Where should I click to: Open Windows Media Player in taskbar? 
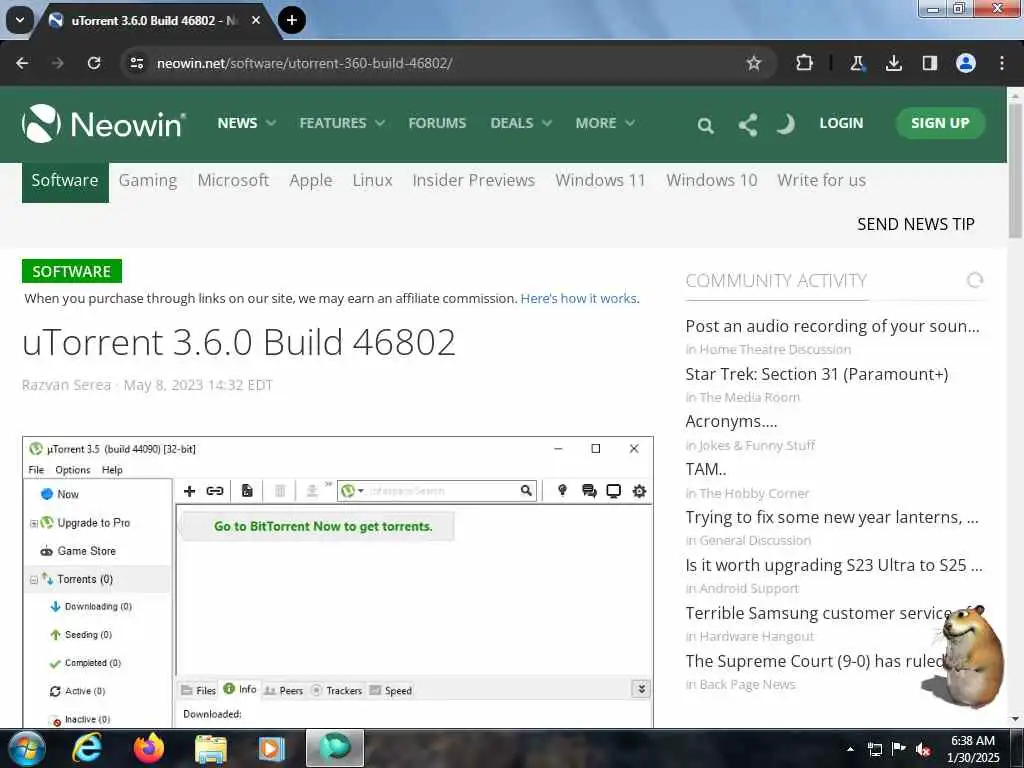(272, 748)
